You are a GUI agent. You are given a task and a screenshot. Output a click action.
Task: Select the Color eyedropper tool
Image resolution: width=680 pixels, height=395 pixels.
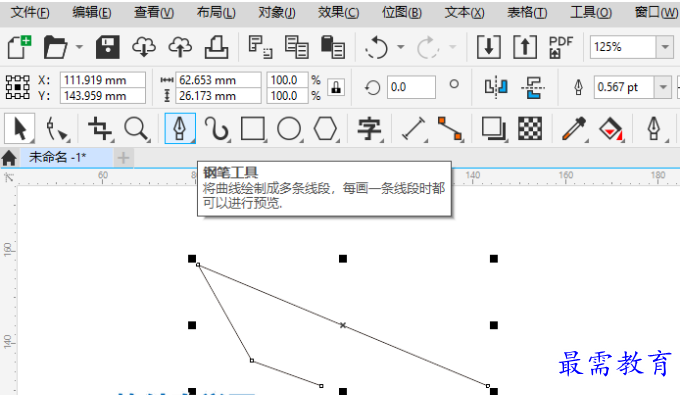coord(575,129)
